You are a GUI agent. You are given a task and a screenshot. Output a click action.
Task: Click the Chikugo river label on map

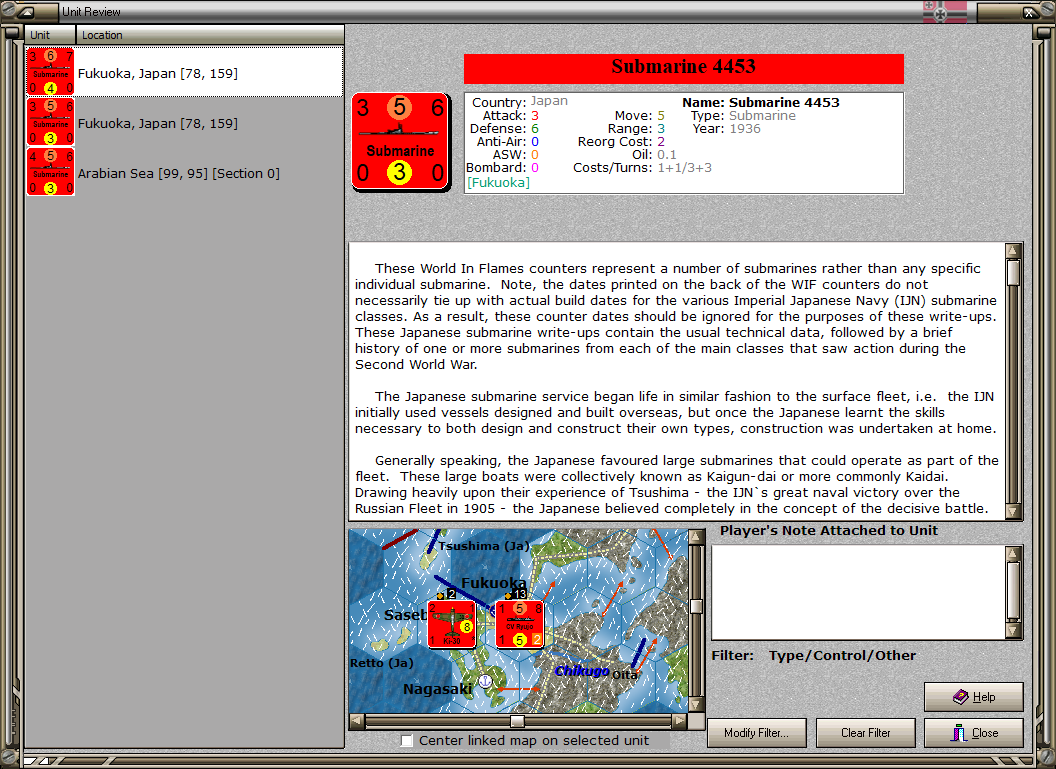coord(582,671)
